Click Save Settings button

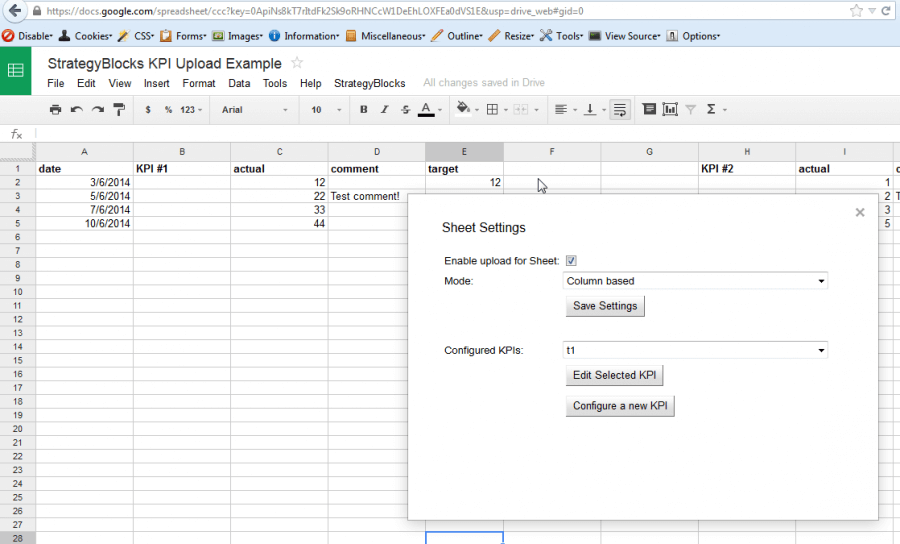[605, 306]
